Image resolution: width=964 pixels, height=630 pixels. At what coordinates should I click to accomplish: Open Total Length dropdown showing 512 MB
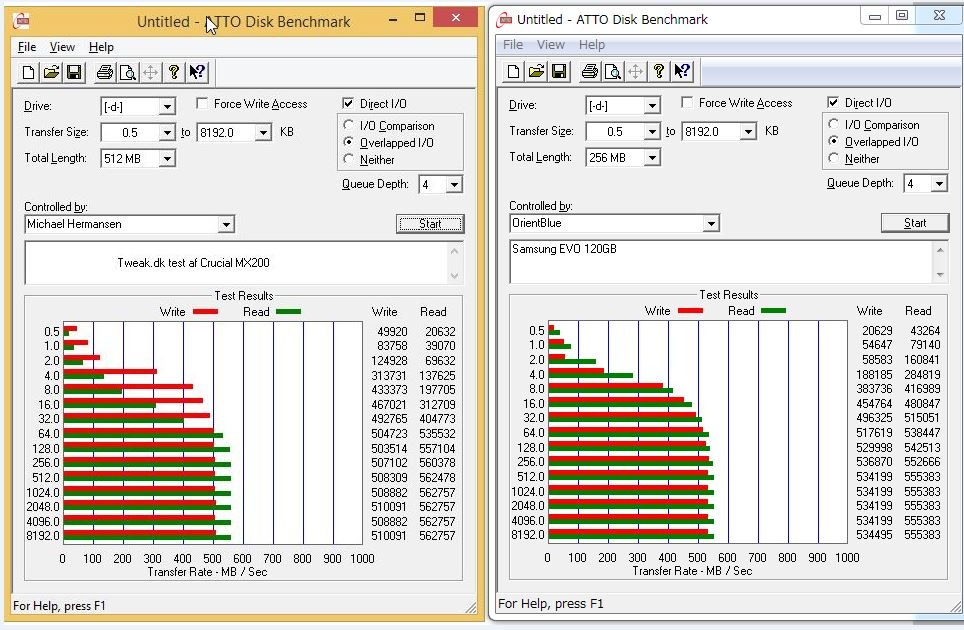(166, 158)
